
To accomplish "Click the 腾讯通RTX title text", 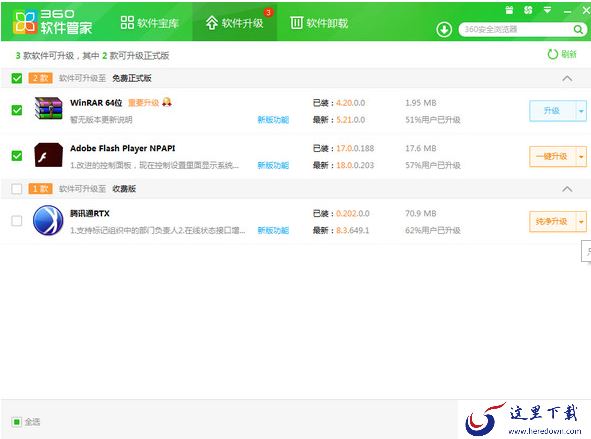I will pyautogui.click(x=90, y=213).
